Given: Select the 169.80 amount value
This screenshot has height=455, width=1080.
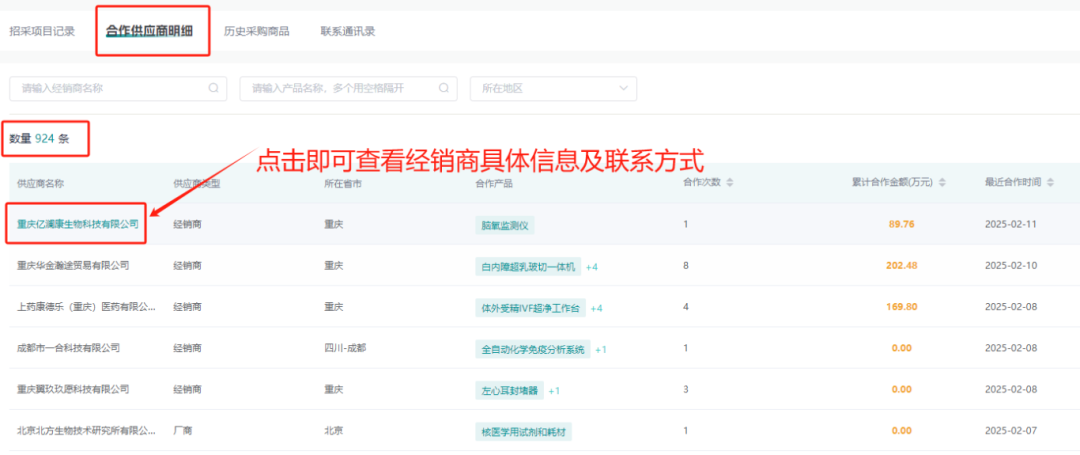Looking at the screenshot, I should (900, 306).
